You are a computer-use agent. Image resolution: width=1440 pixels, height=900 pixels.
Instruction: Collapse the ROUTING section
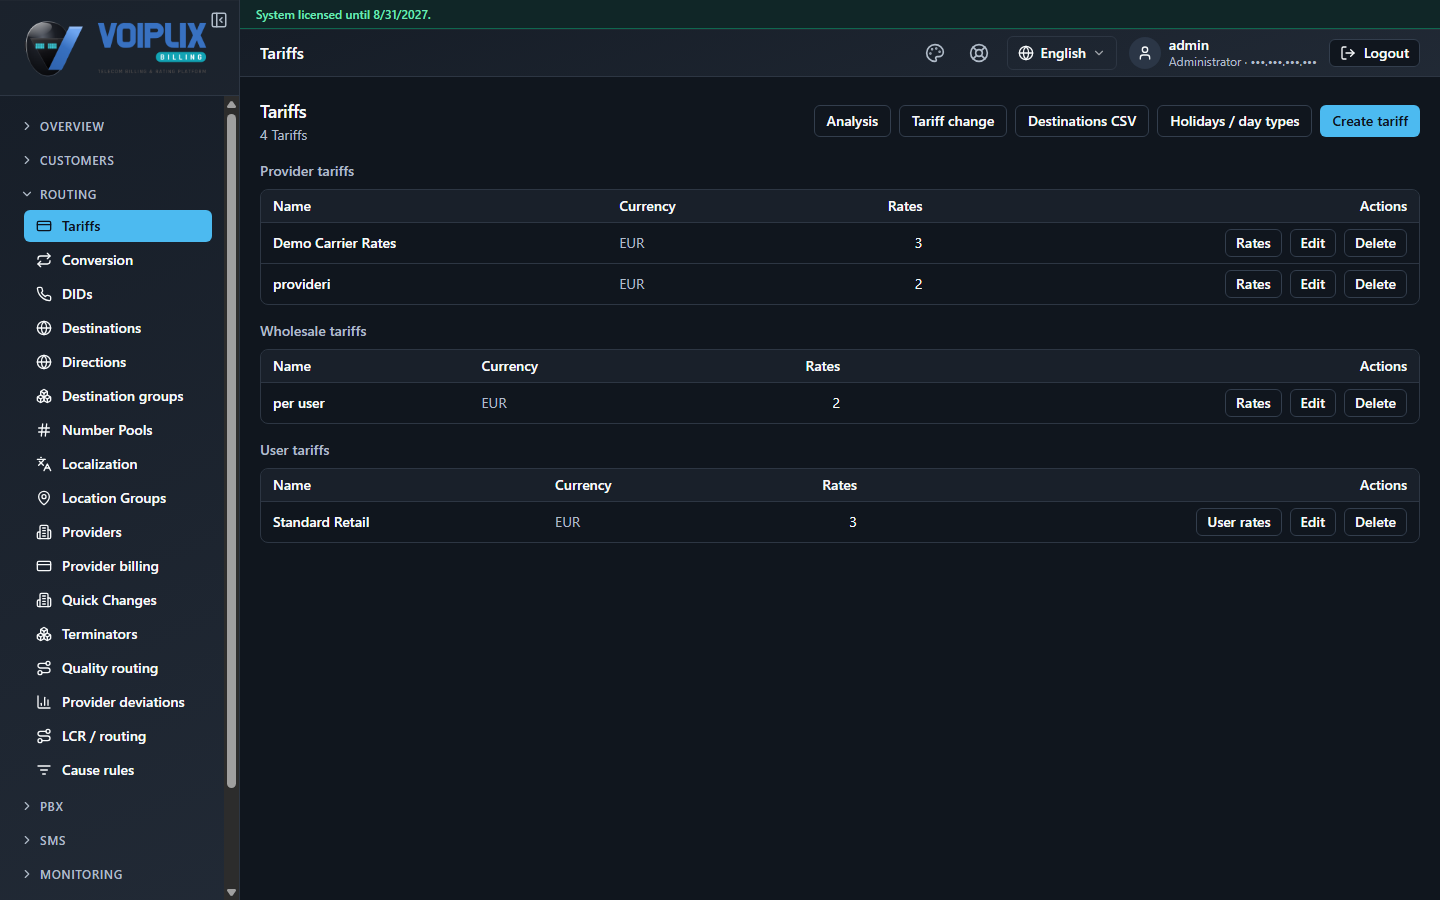(x=118, y=194)
